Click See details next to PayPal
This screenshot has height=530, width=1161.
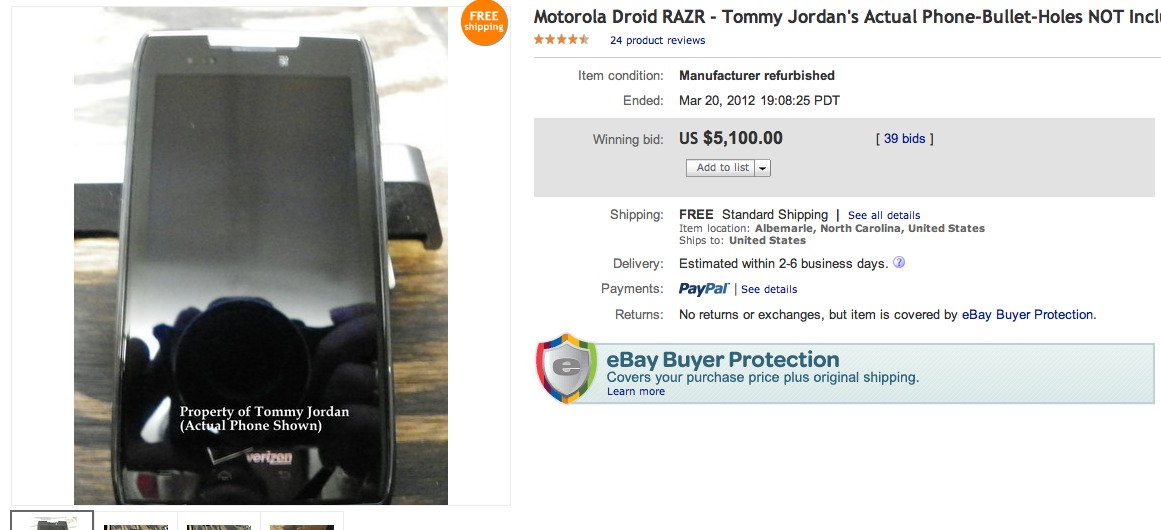pyautogui.click(x=769, y=290)
